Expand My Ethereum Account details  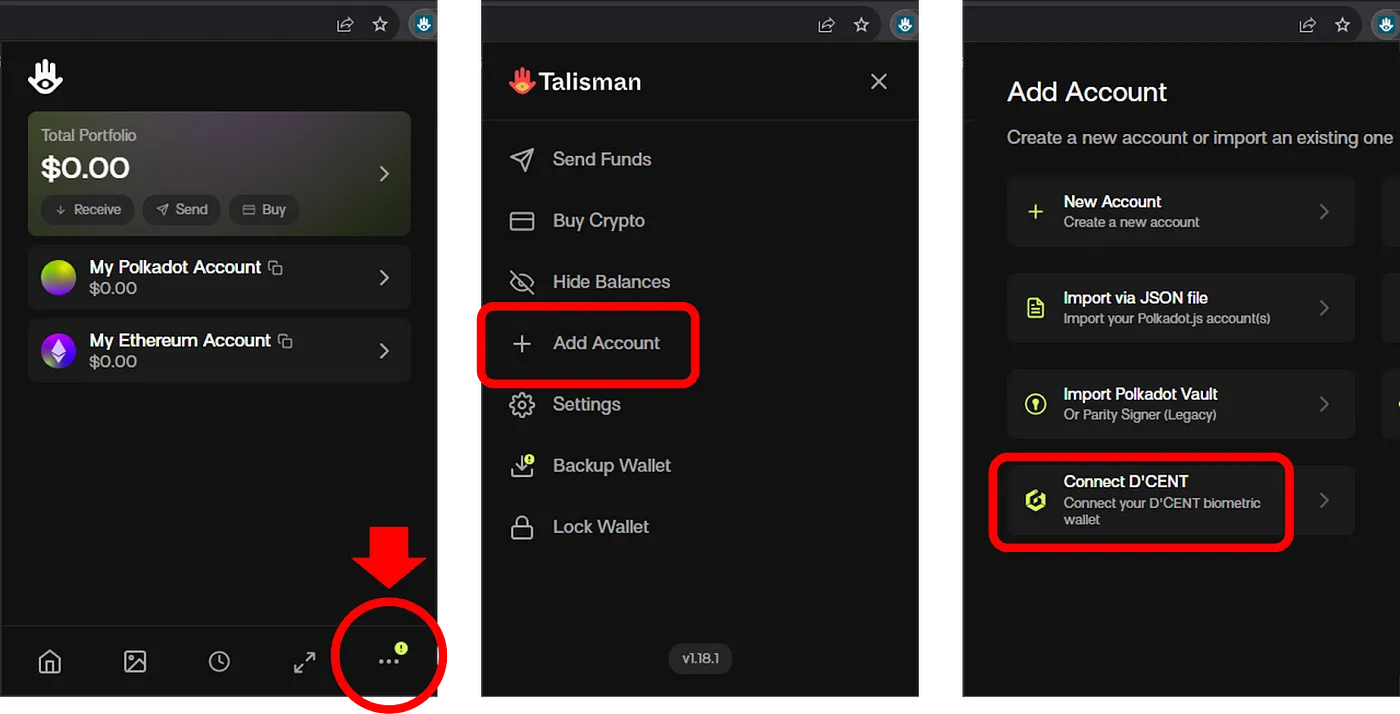pos(384,351)
